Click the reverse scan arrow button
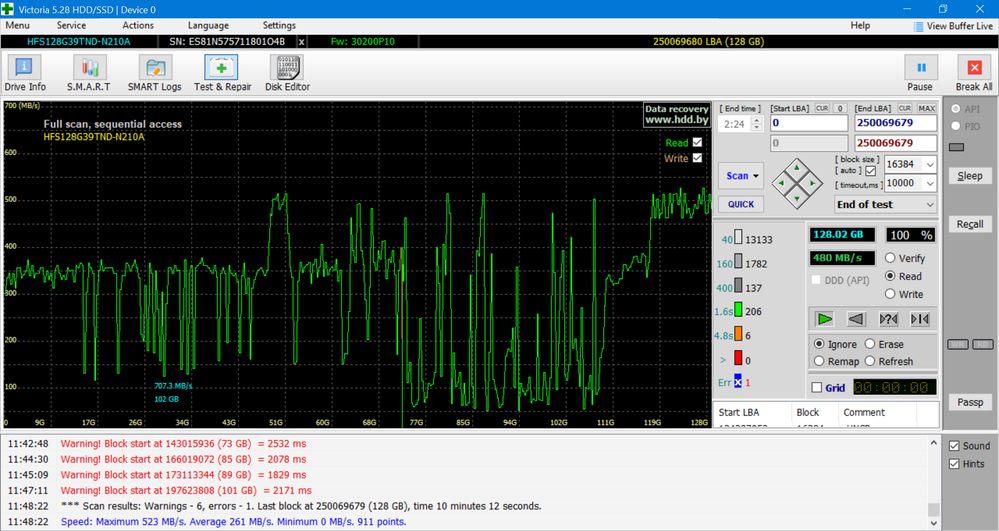The image size is (999, 531). pyautogui.click(x=856, y=319)
